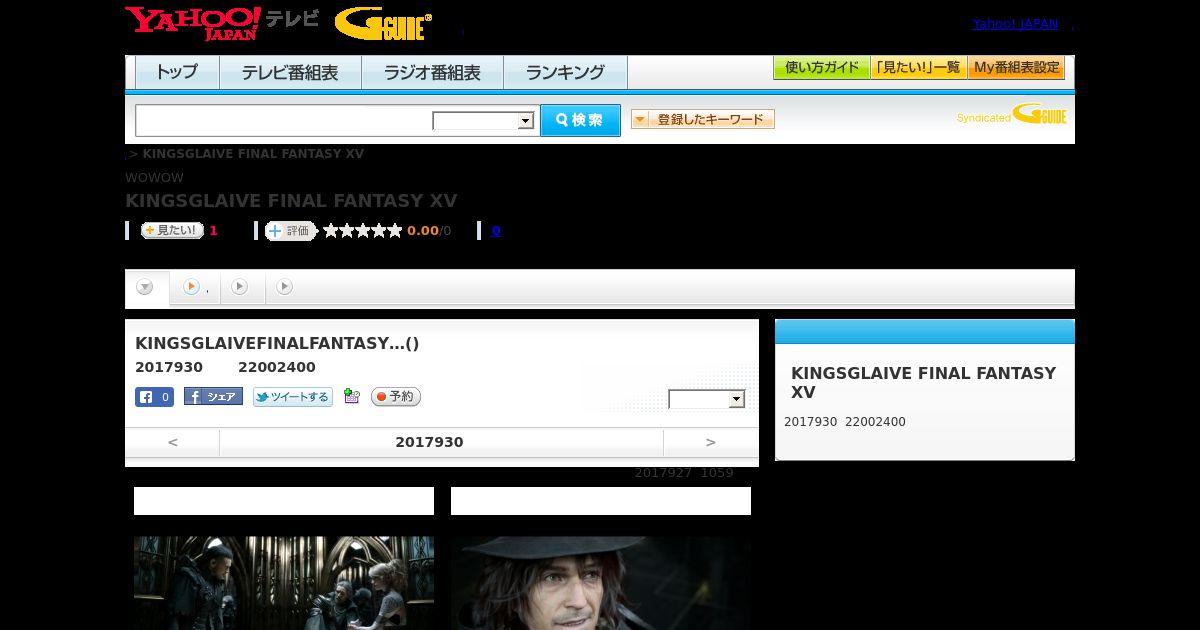The width and height of the screenshot is (1200, 630).
Task: Share on Facebook with シェア button
Action: (213, 397)
